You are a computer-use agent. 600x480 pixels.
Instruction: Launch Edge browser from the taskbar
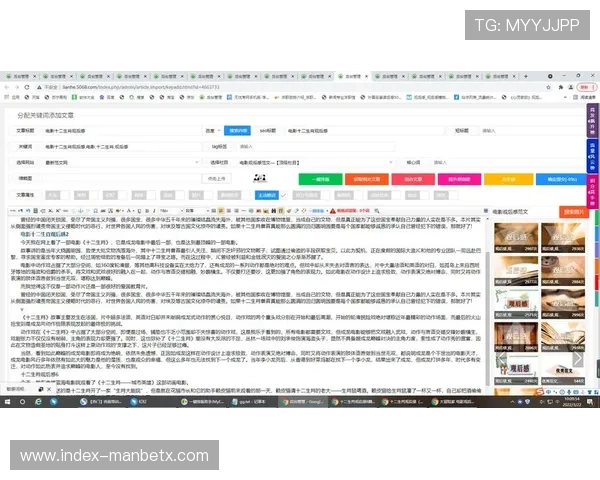pyautogui.click(x=38, y=402)
